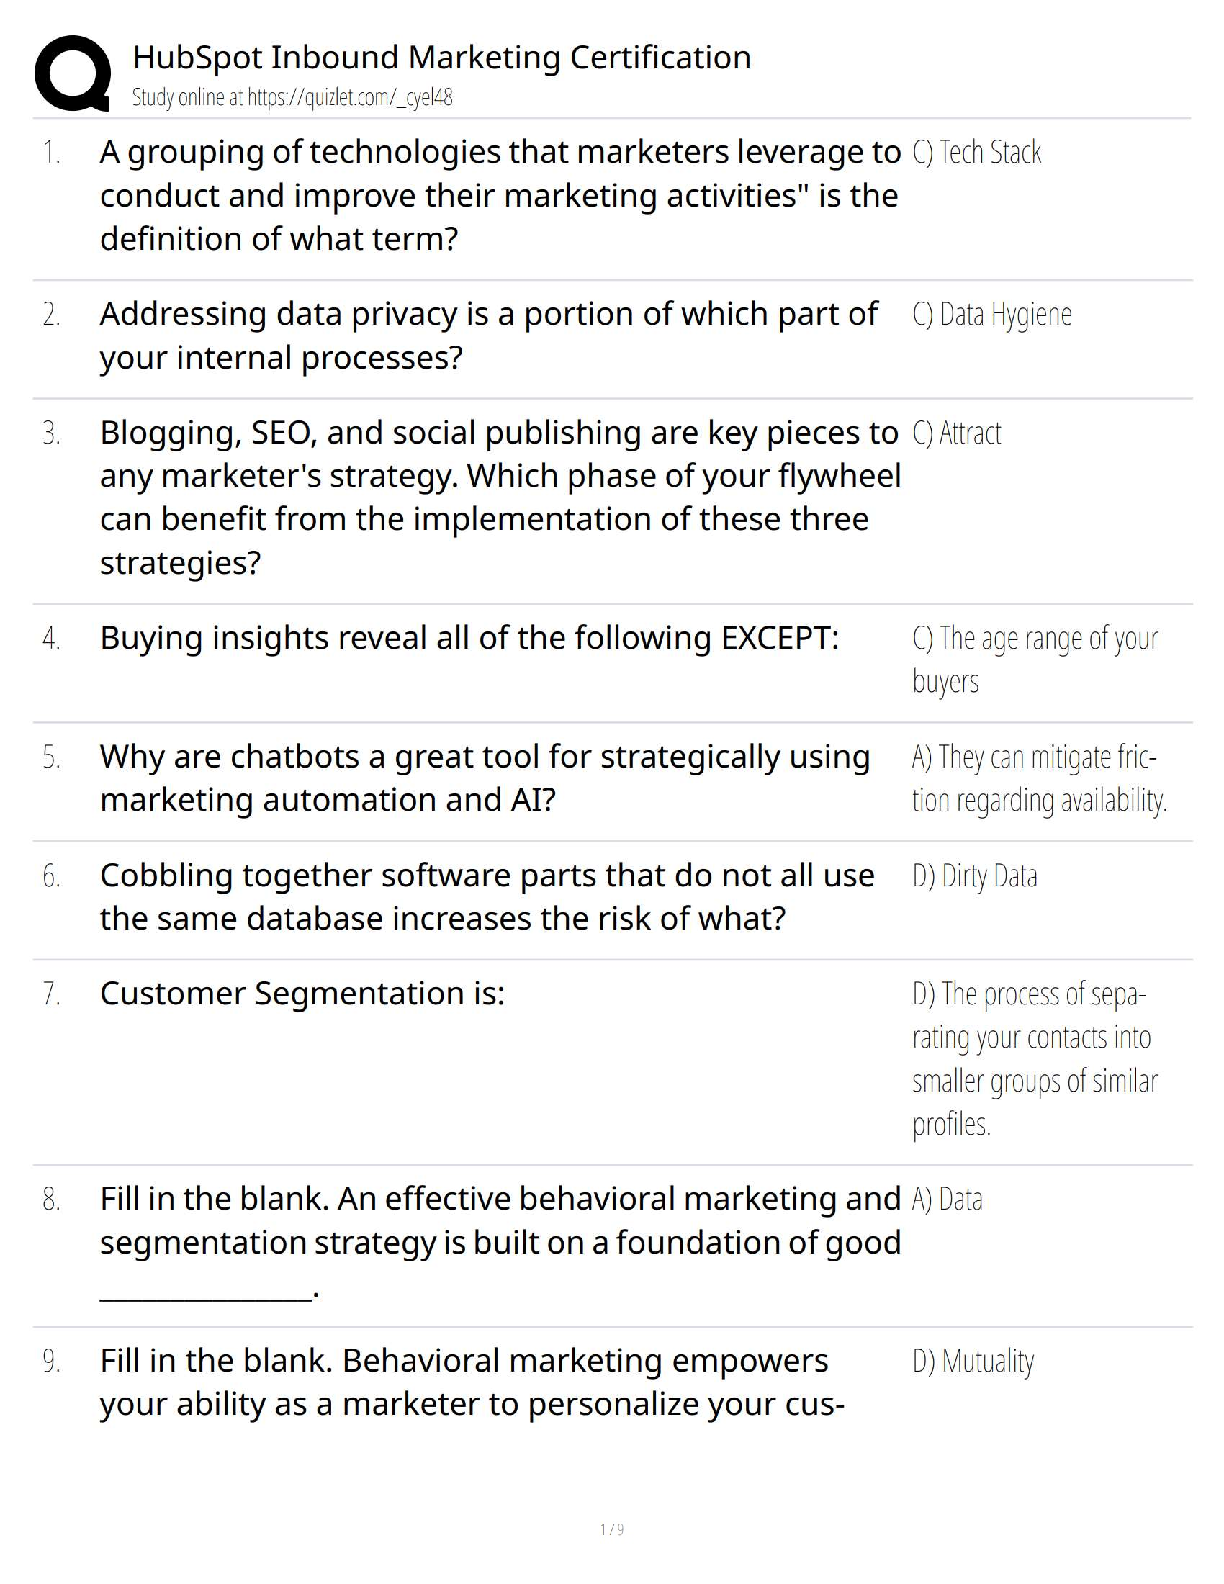Select the 'Tech Stack' answer text
The height and width of the screenshot is (1584, 1224).
click(x=976, y=152)
